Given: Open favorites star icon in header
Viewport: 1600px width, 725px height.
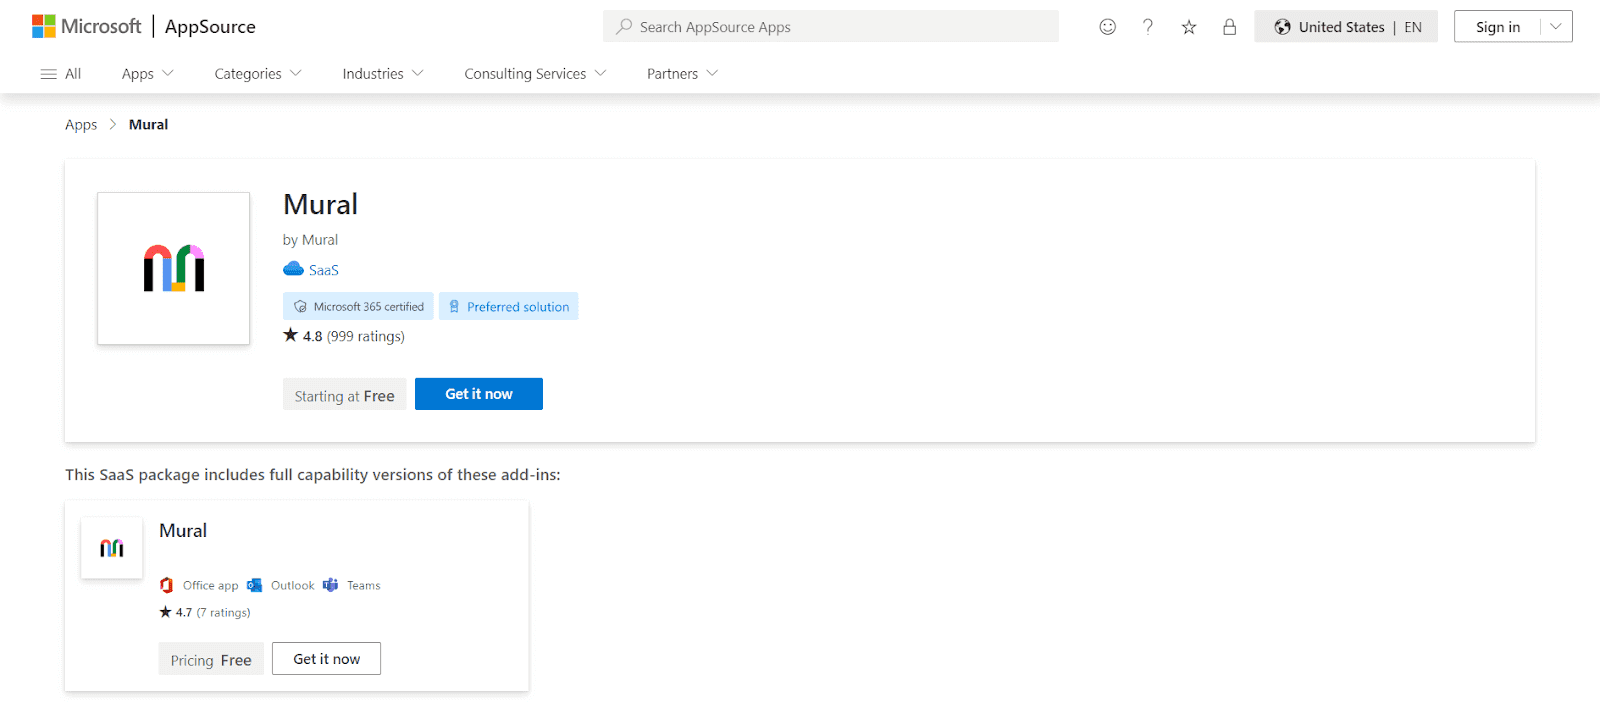Looking at the screenshot, I should click(x=1189, y=27).
